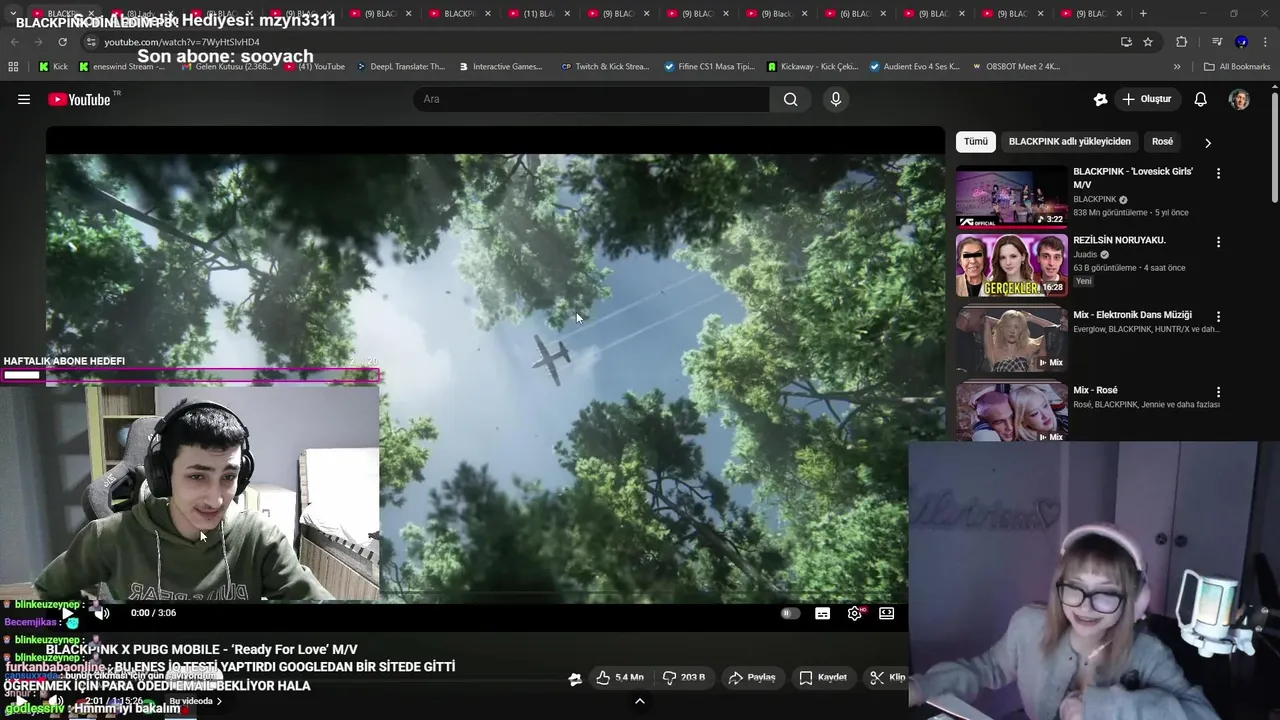The width and height of the screenshot is (1280, 720).
Task: Open the 'Fifine CS1 Masa Tipi' bookmark
Action: click(x=710, y=67)
